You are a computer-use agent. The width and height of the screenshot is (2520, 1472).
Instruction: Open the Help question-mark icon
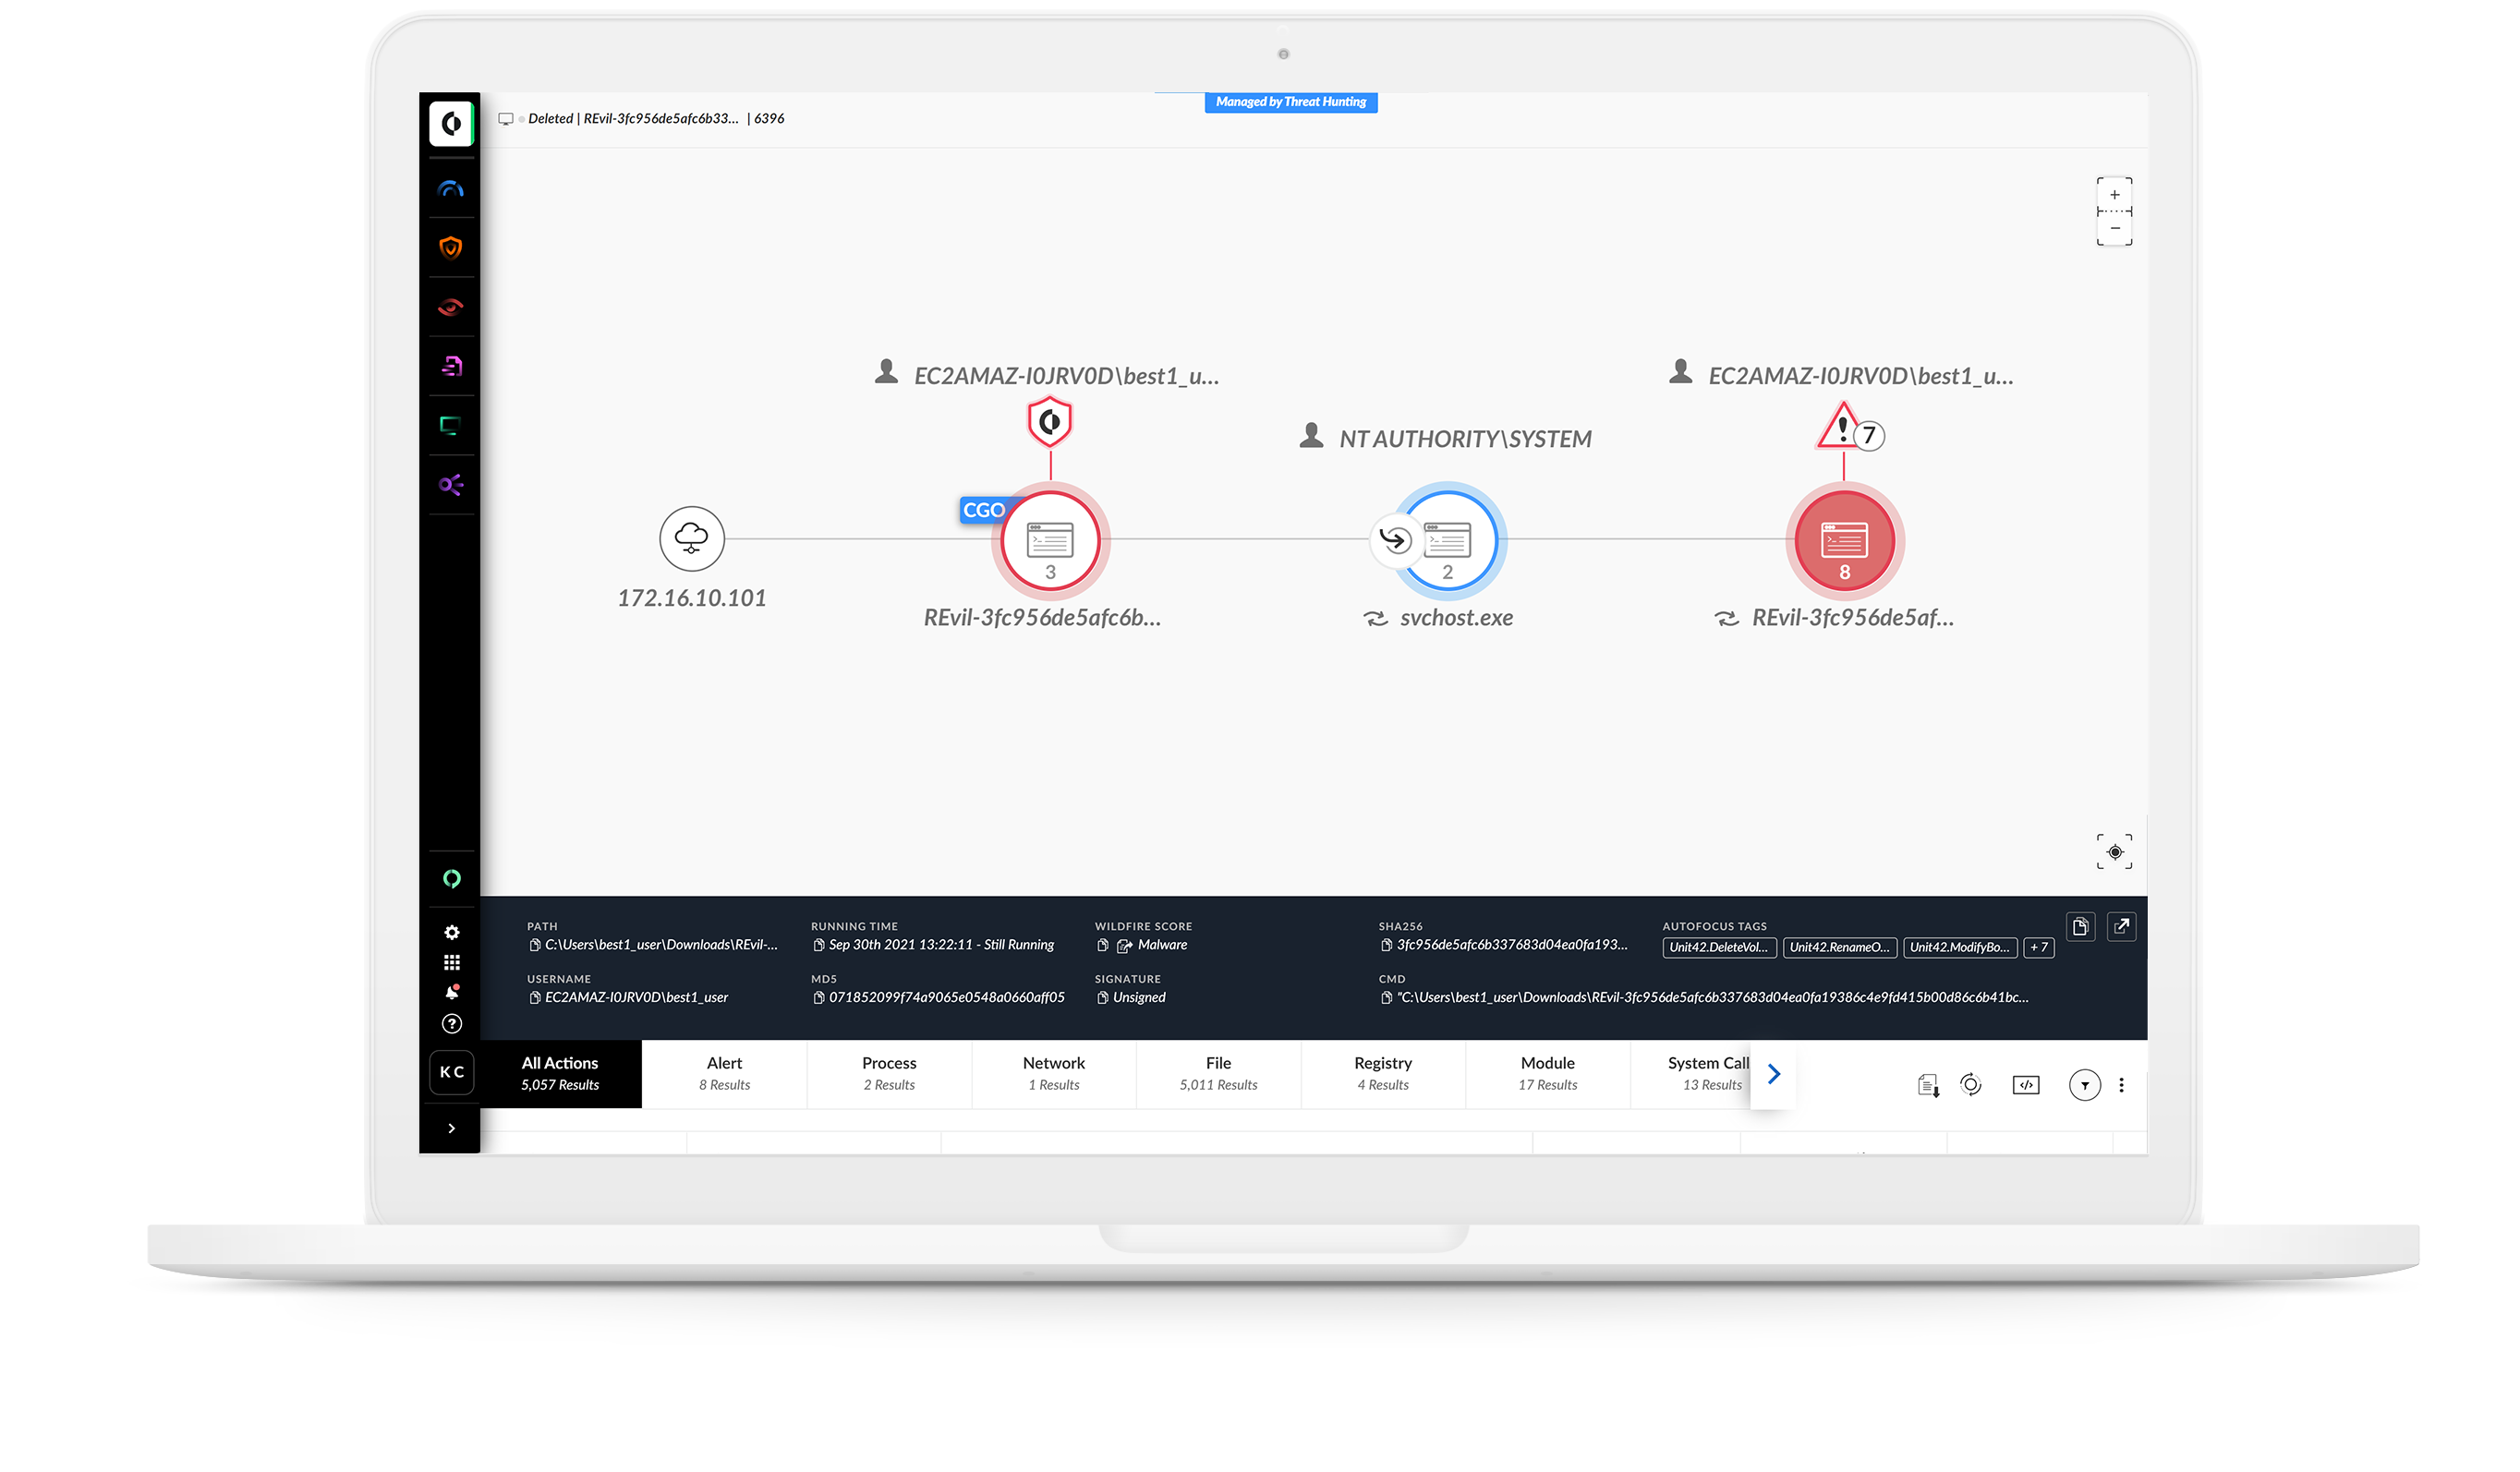coord(452,1023)
